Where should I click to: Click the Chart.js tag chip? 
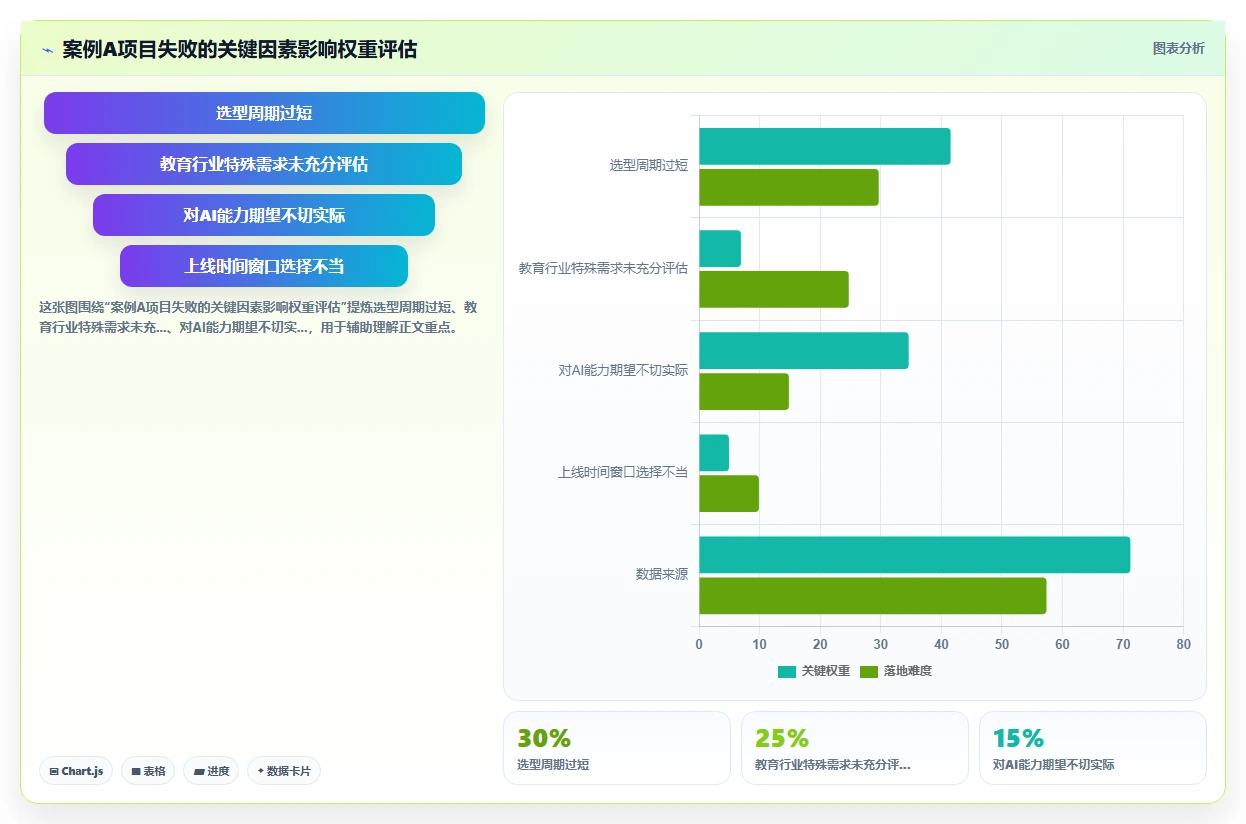click(76, 771)
